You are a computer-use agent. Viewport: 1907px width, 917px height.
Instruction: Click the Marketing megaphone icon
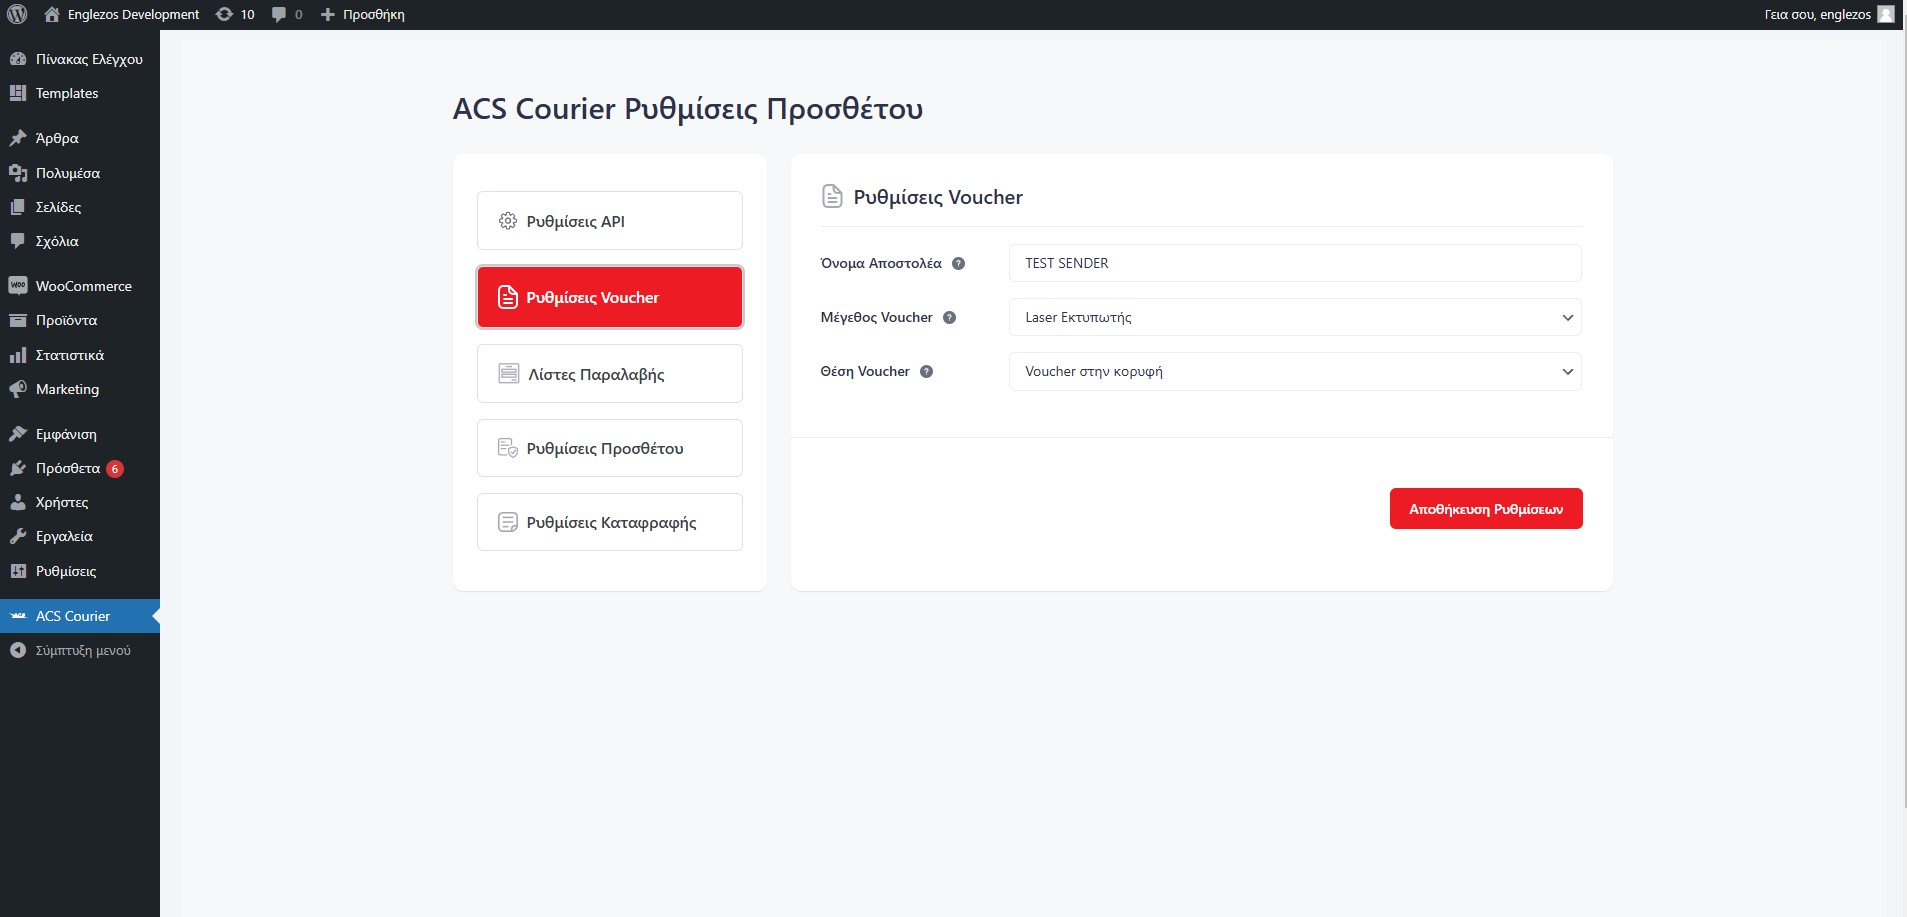18,389
